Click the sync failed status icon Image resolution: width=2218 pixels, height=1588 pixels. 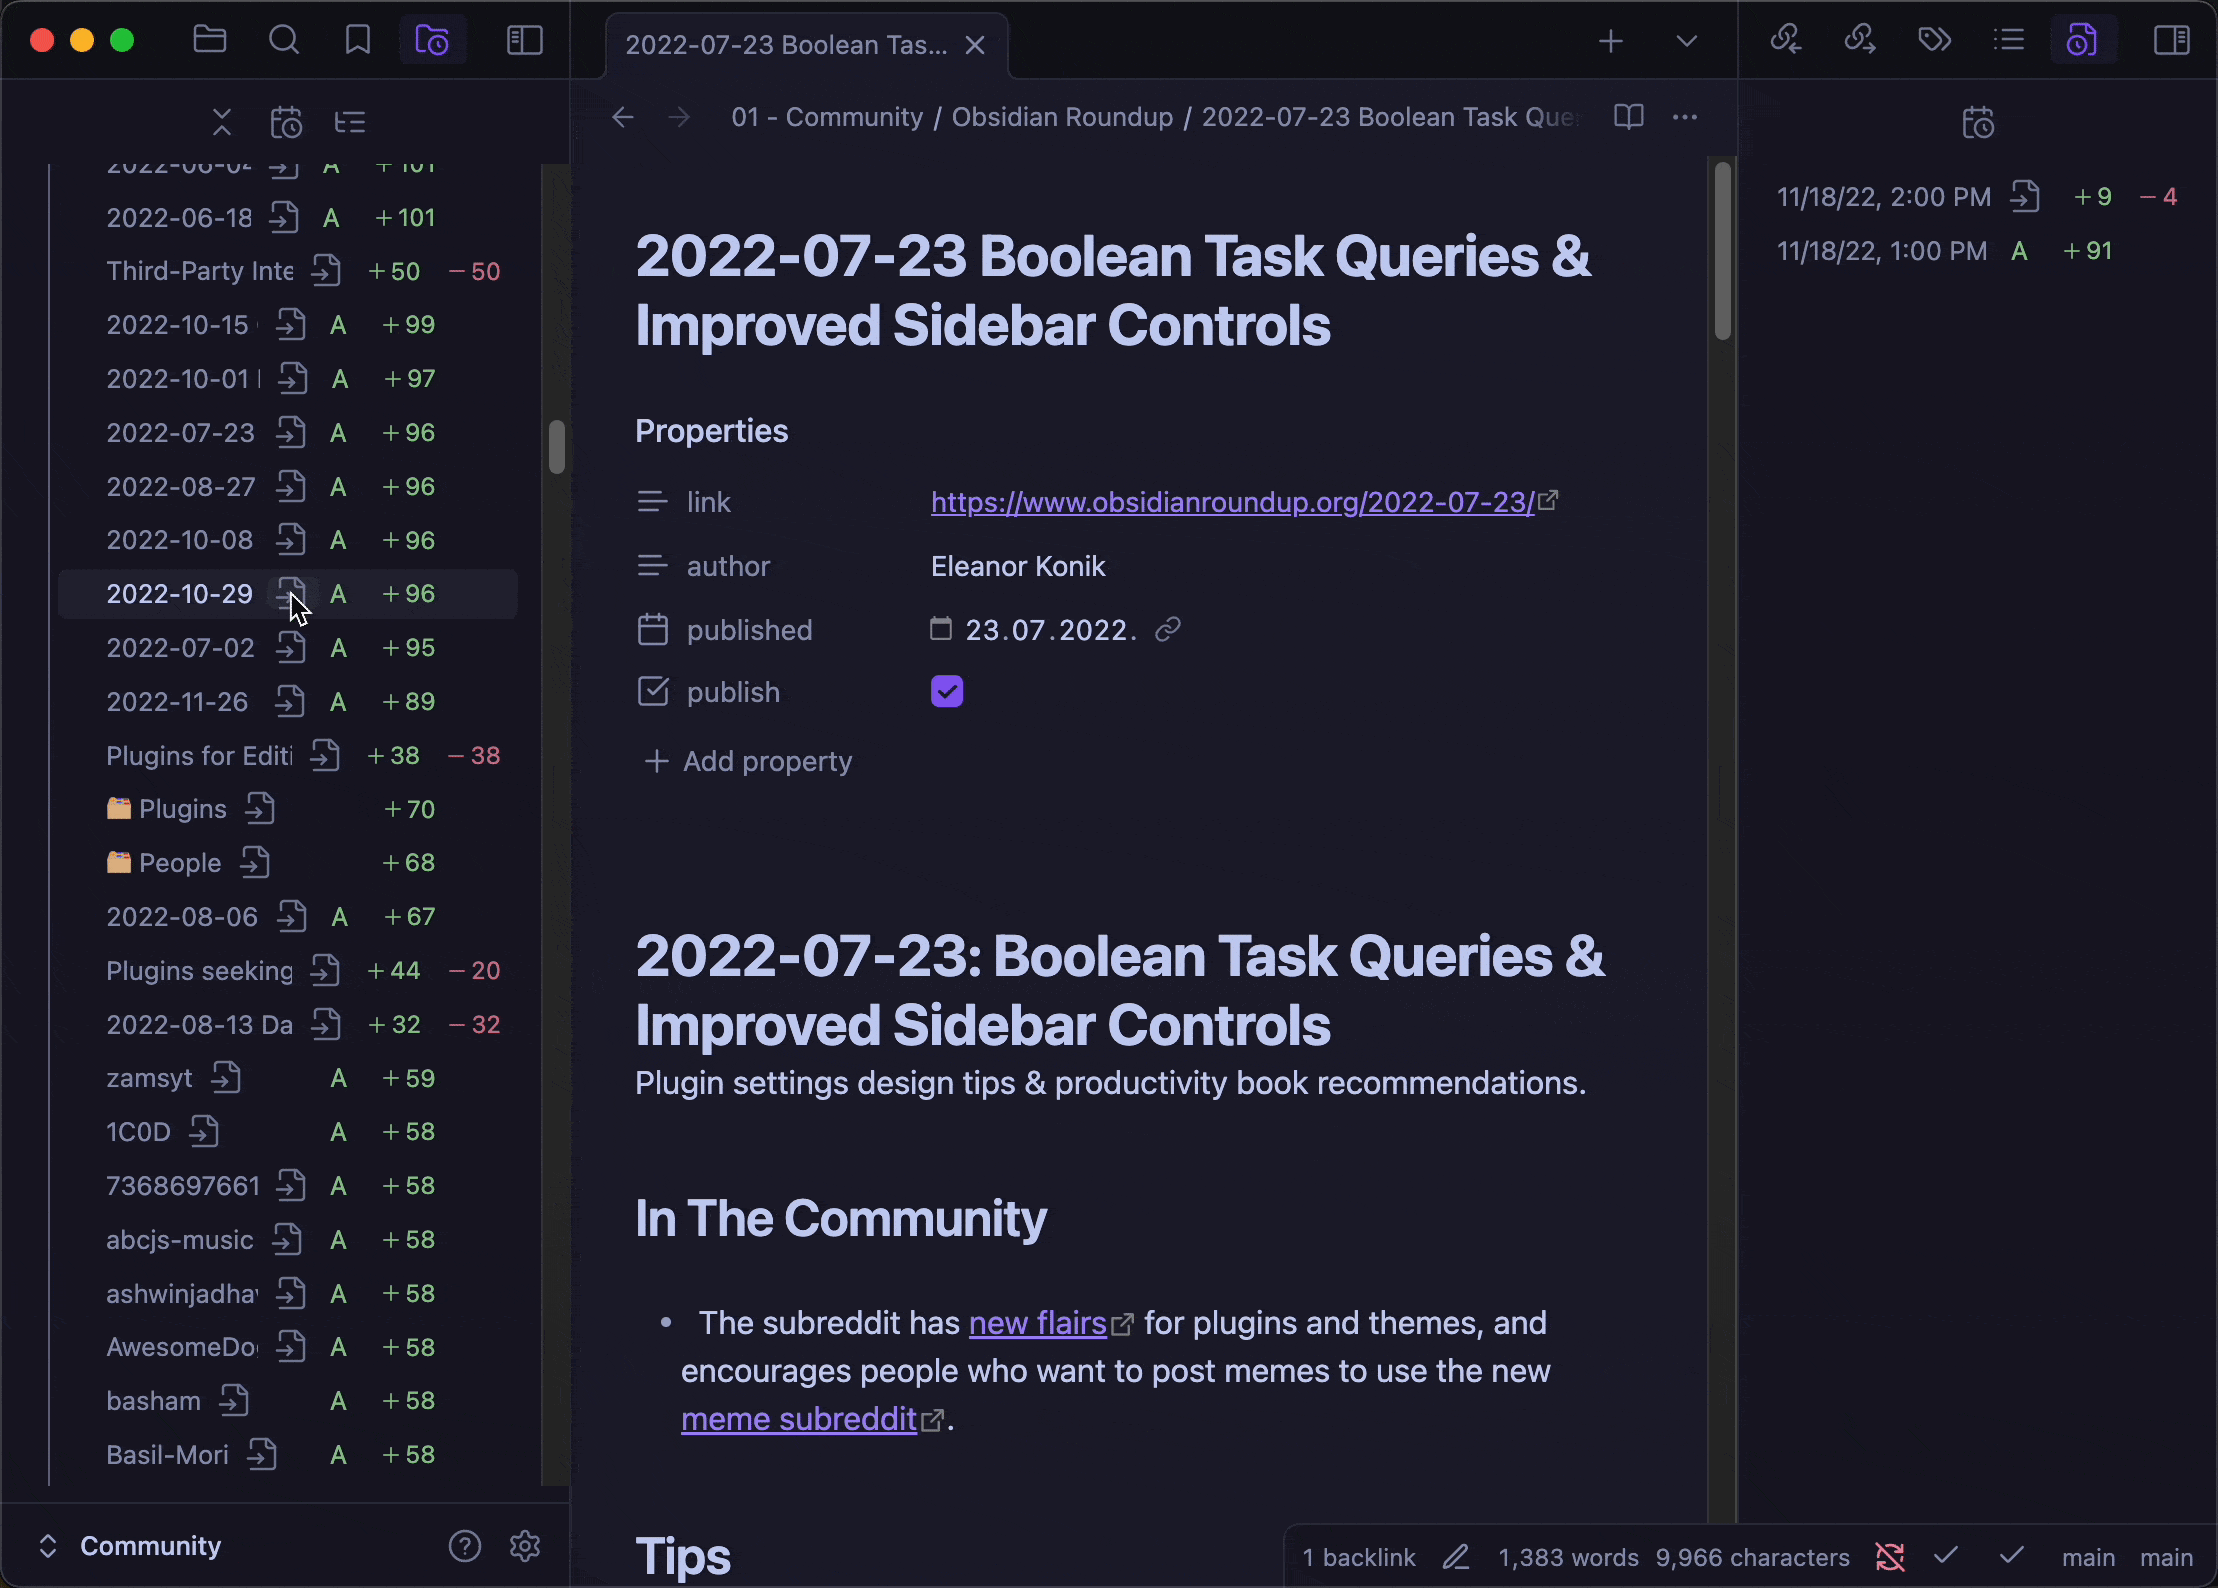click(1889, 1557)
